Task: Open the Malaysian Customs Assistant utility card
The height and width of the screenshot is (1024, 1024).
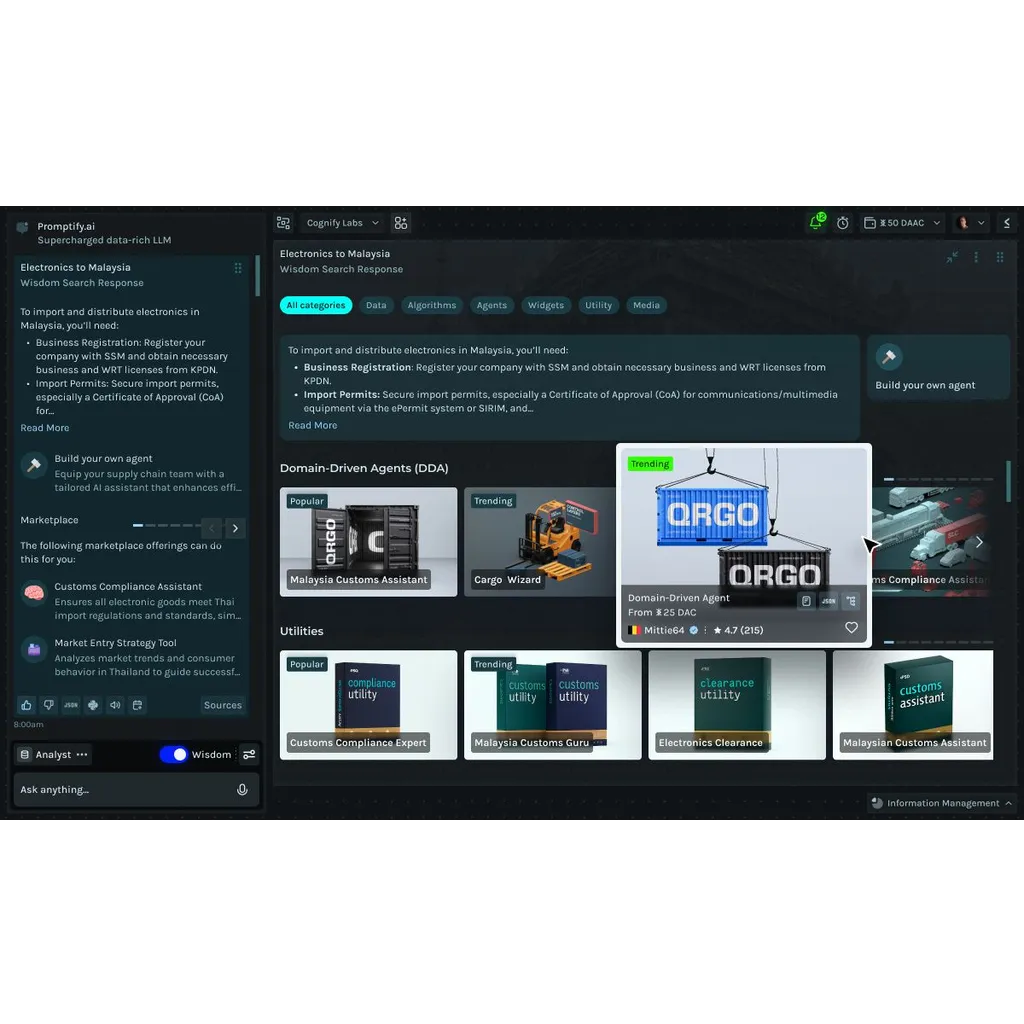Action: click(913, 705)
